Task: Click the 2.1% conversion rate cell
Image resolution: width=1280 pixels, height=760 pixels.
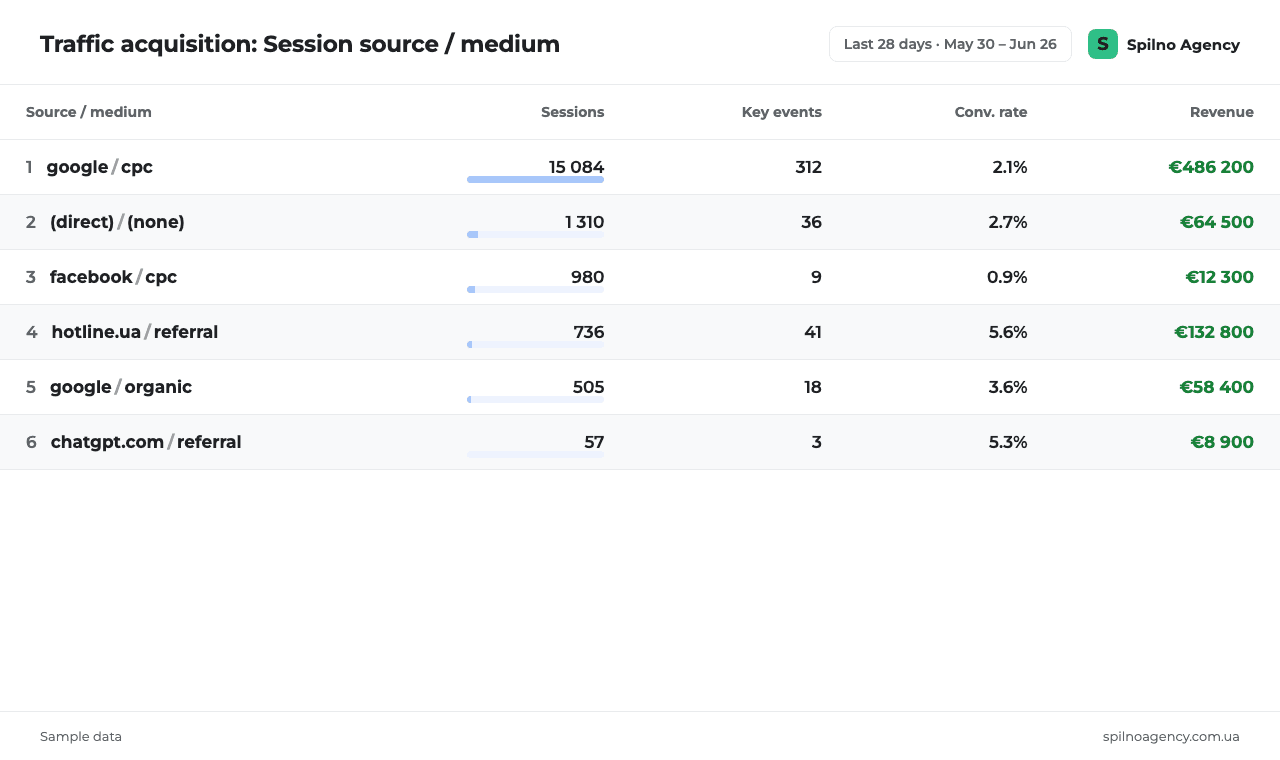Action: click(x=1010, y=167)
